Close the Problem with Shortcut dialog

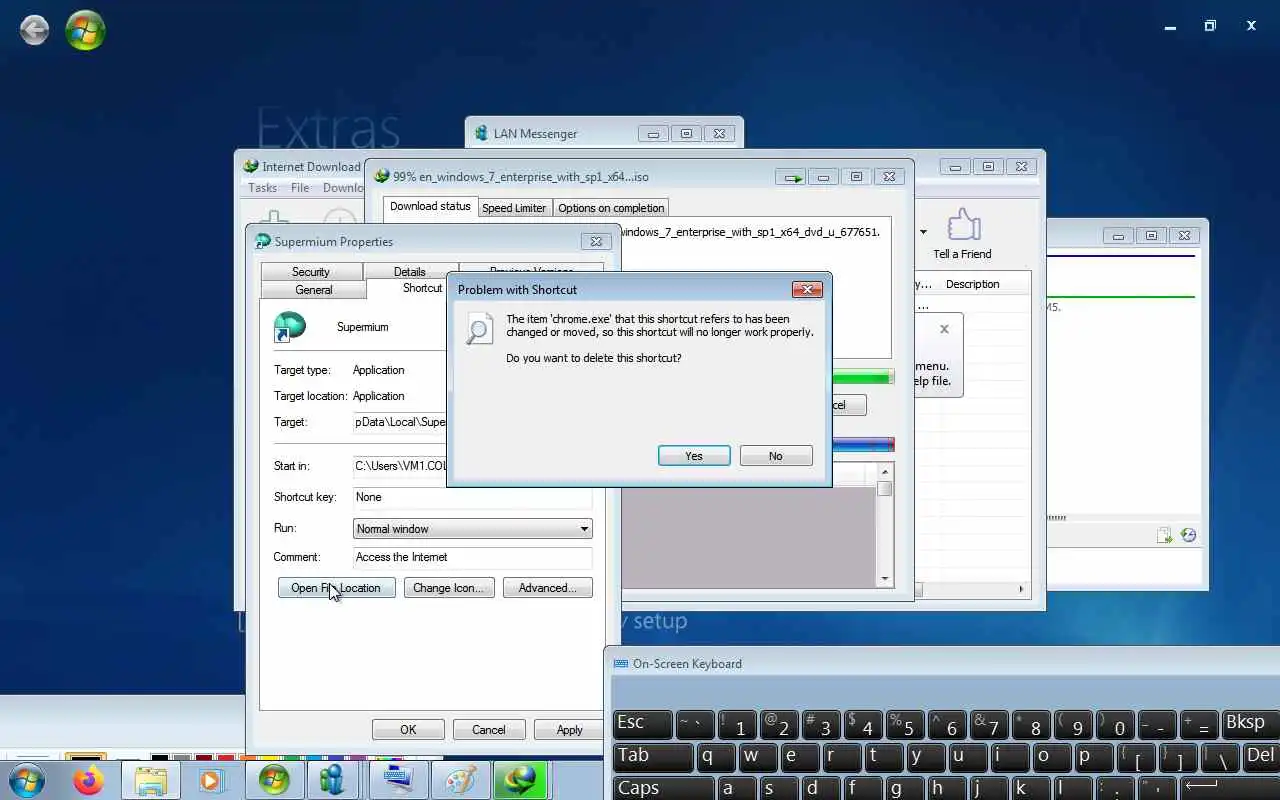pyautogui.click(x=807, y=290)
